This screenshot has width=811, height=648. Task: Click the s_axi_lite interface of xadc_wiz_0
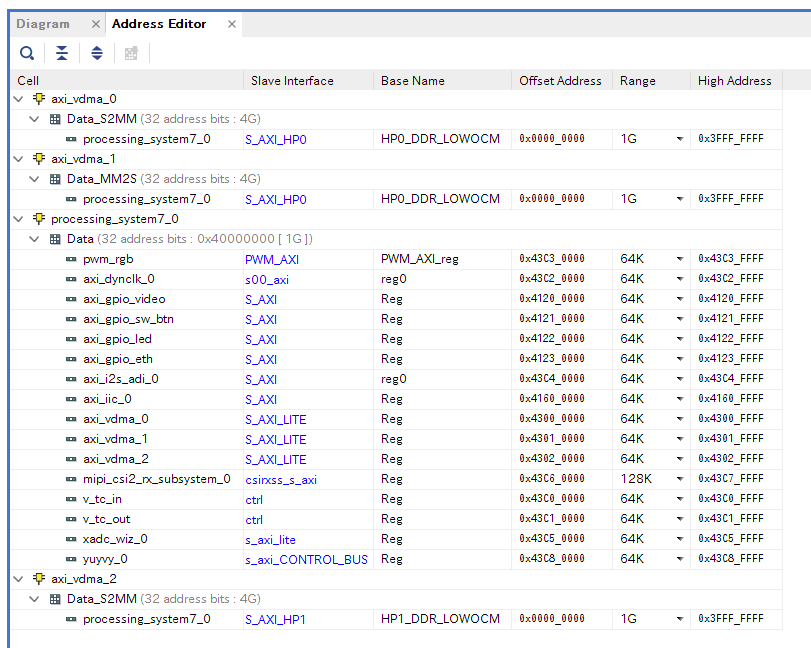pos(271,540)
